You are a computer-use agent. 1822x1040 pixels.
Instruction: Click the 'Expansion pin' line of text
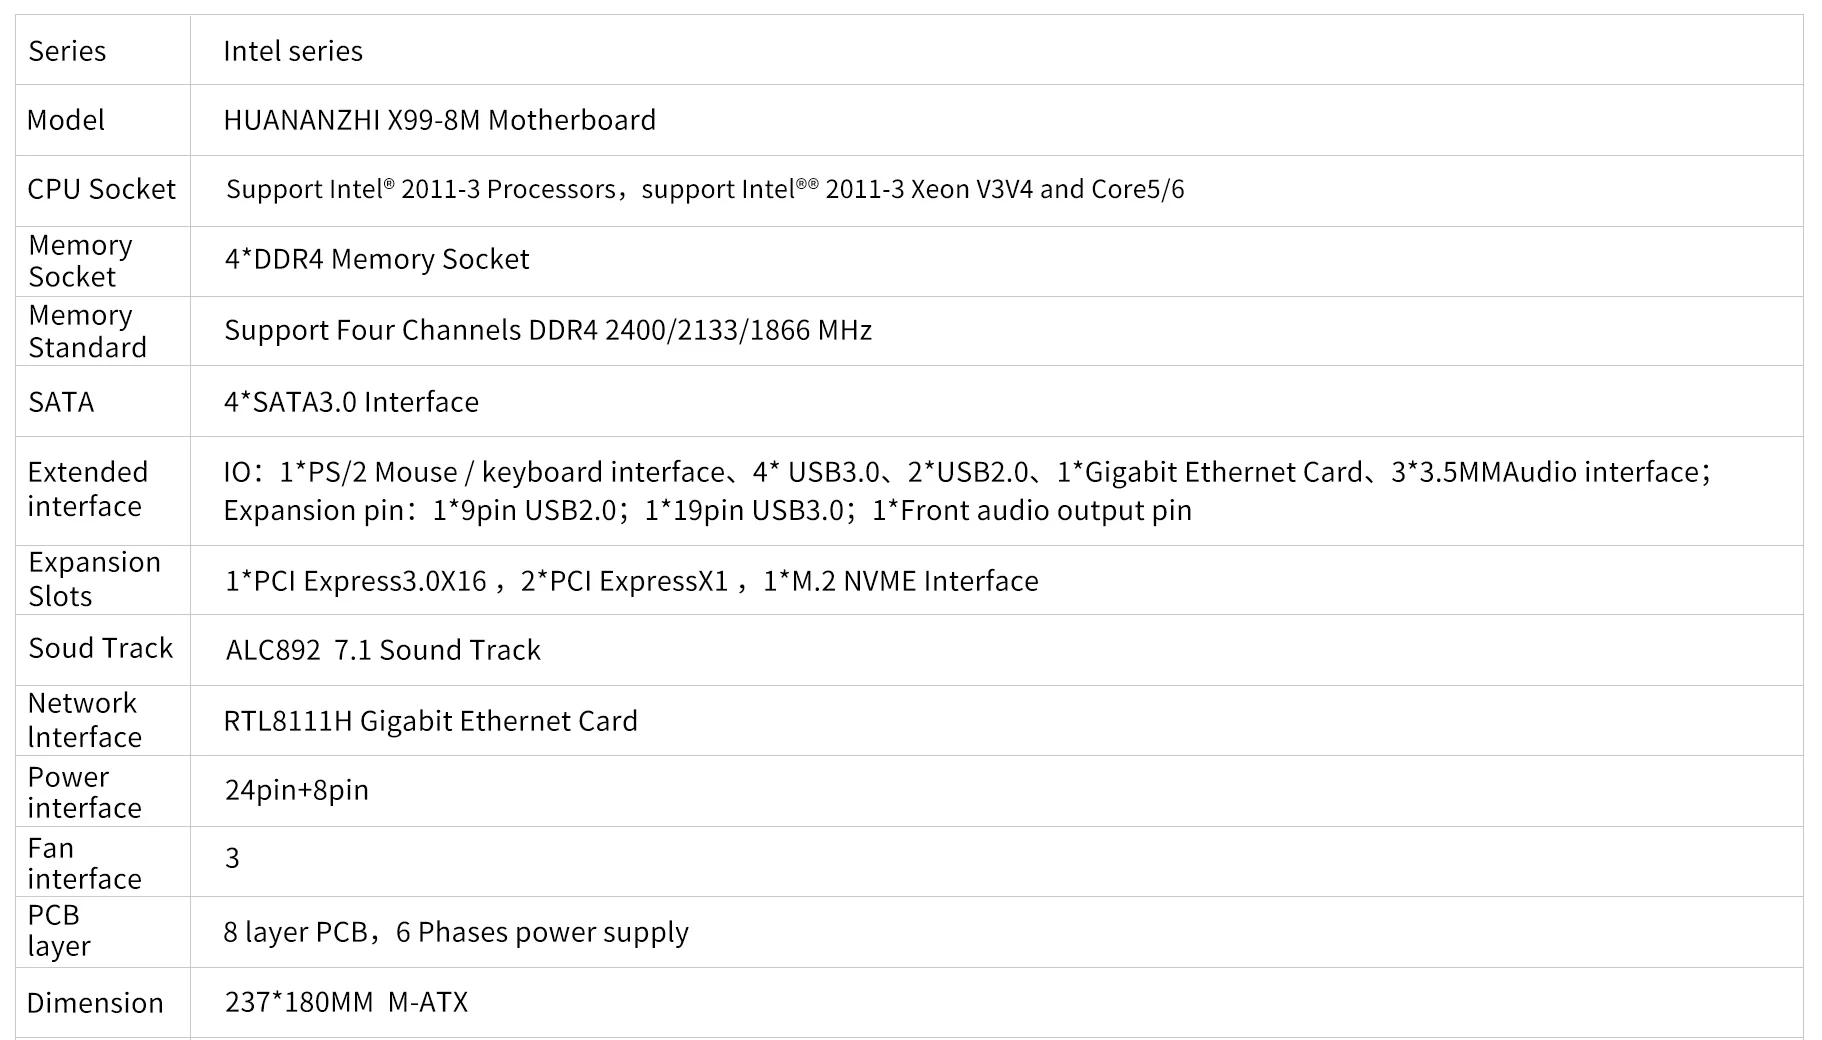707,510
